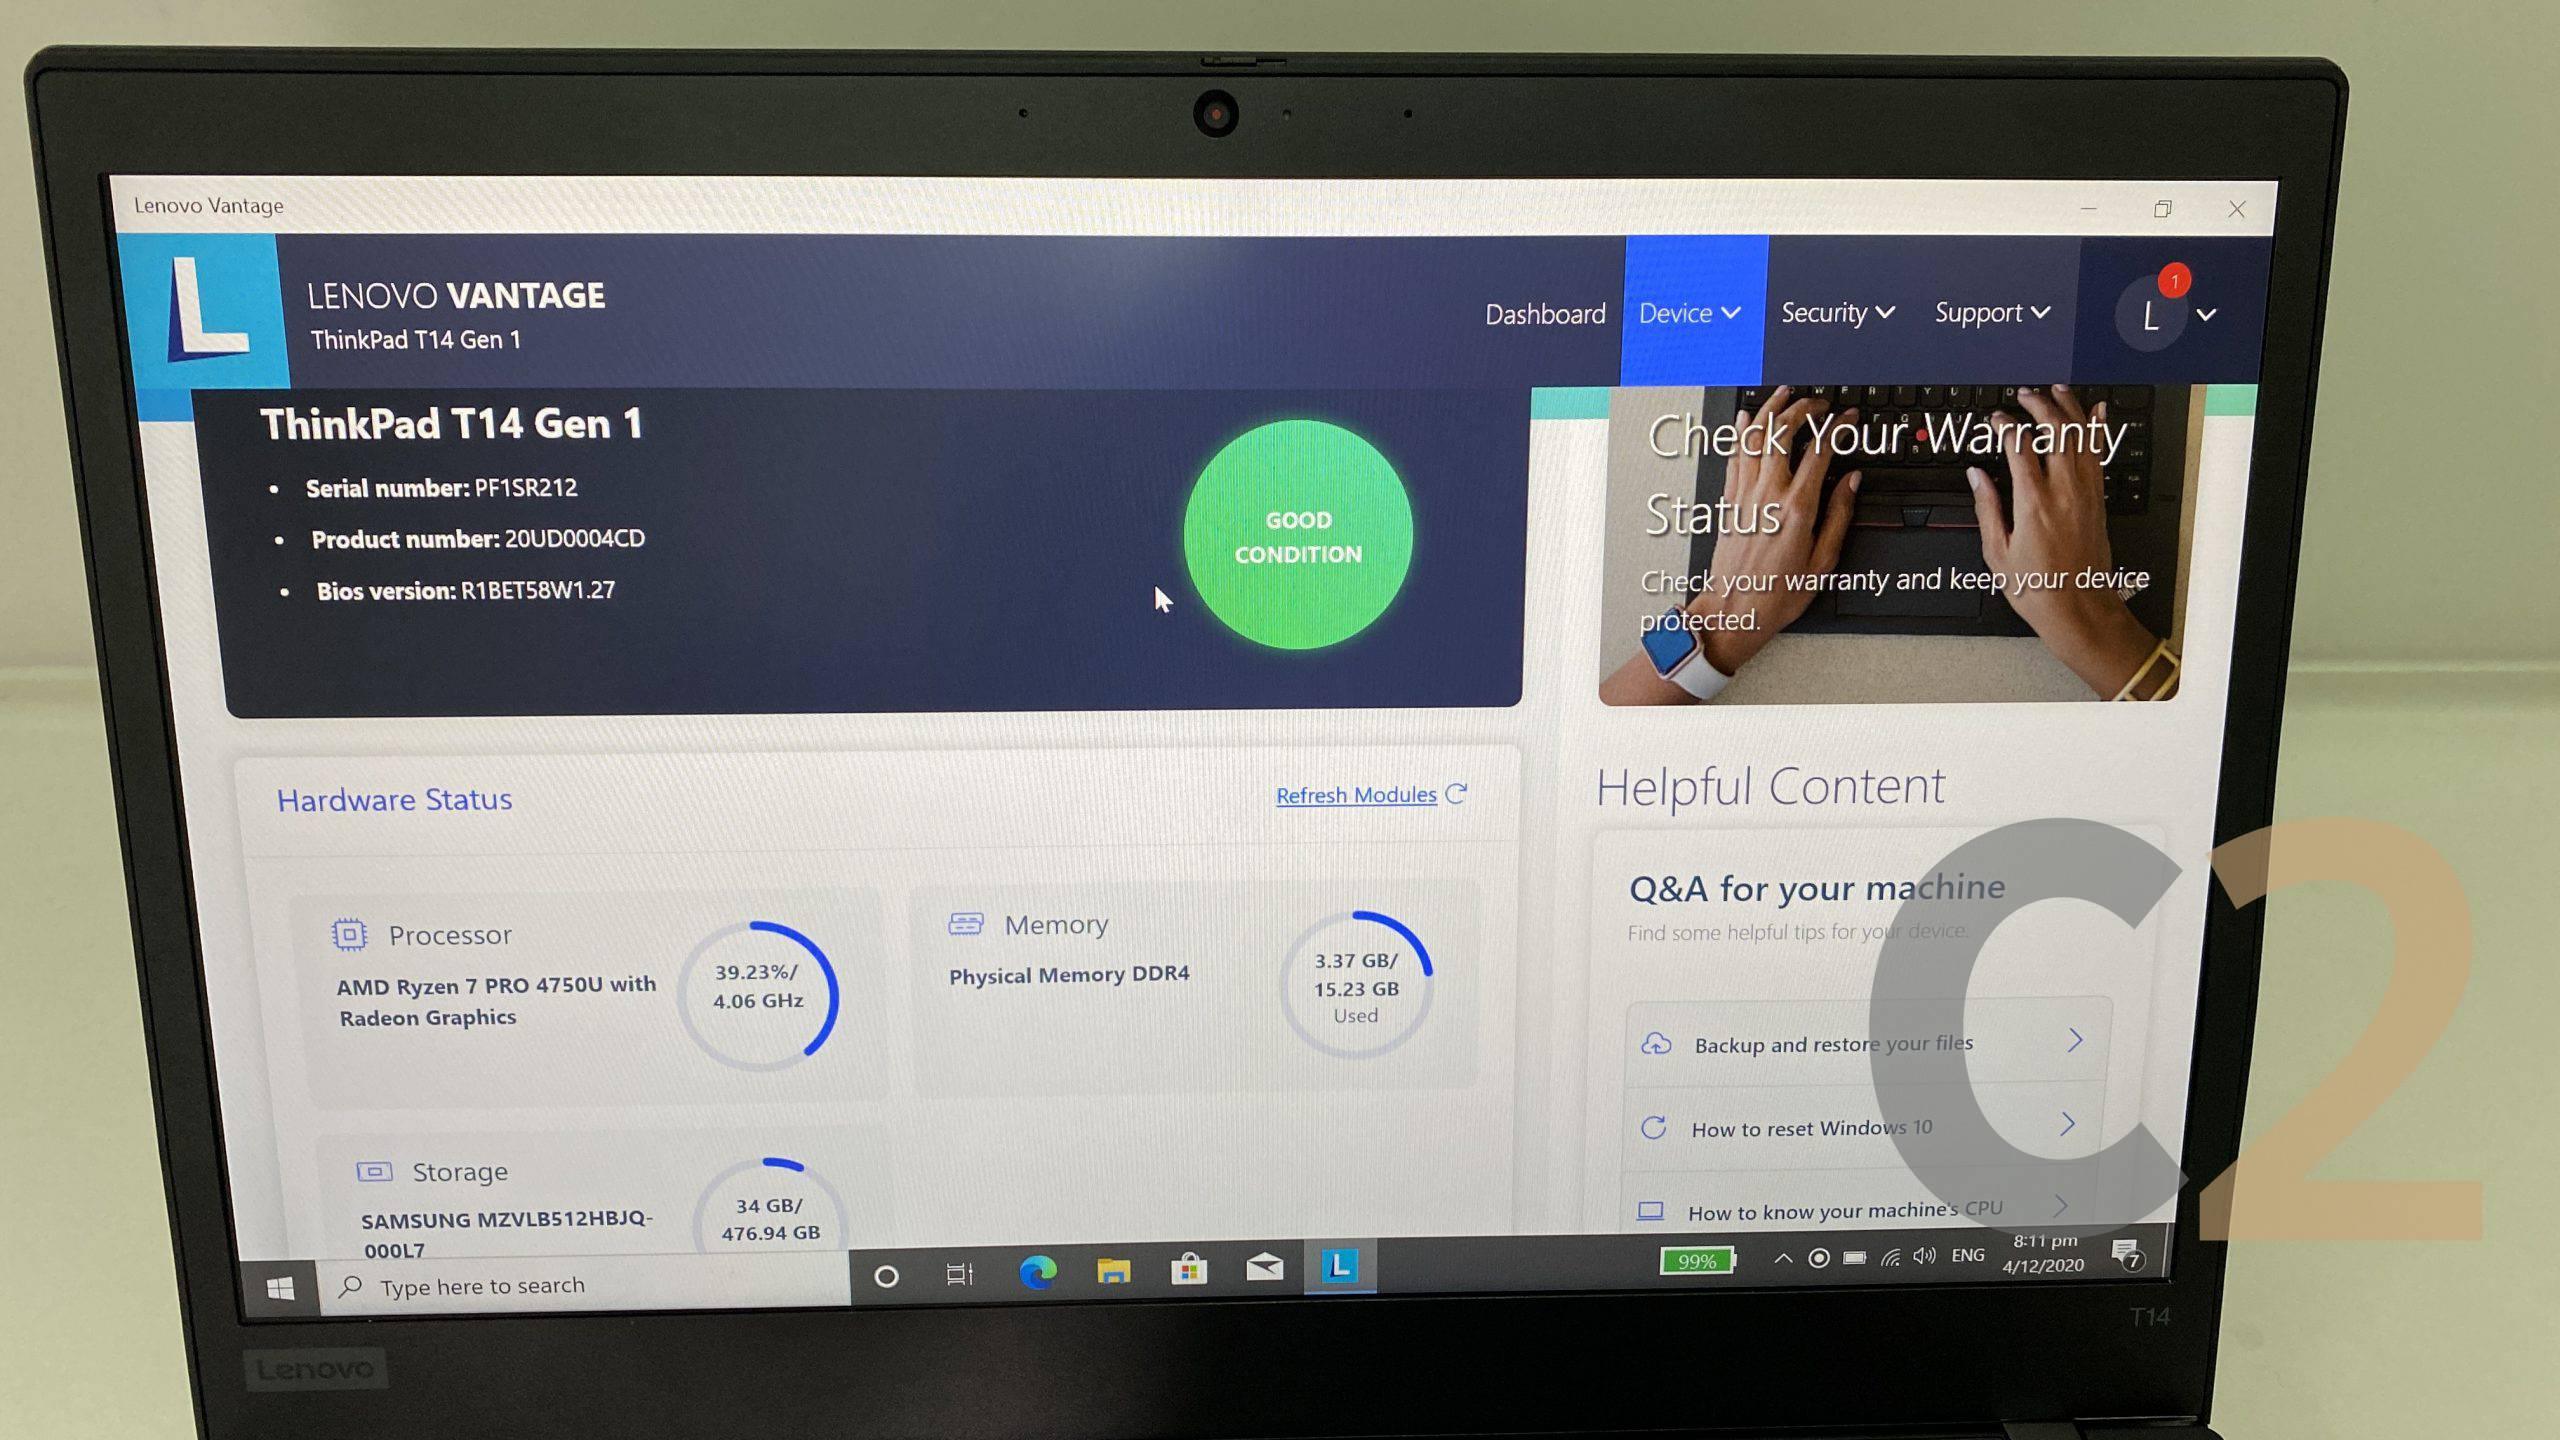
Task: Open the Security dropdown menu
Action: pyautogui.click(x=1837, y=313)
